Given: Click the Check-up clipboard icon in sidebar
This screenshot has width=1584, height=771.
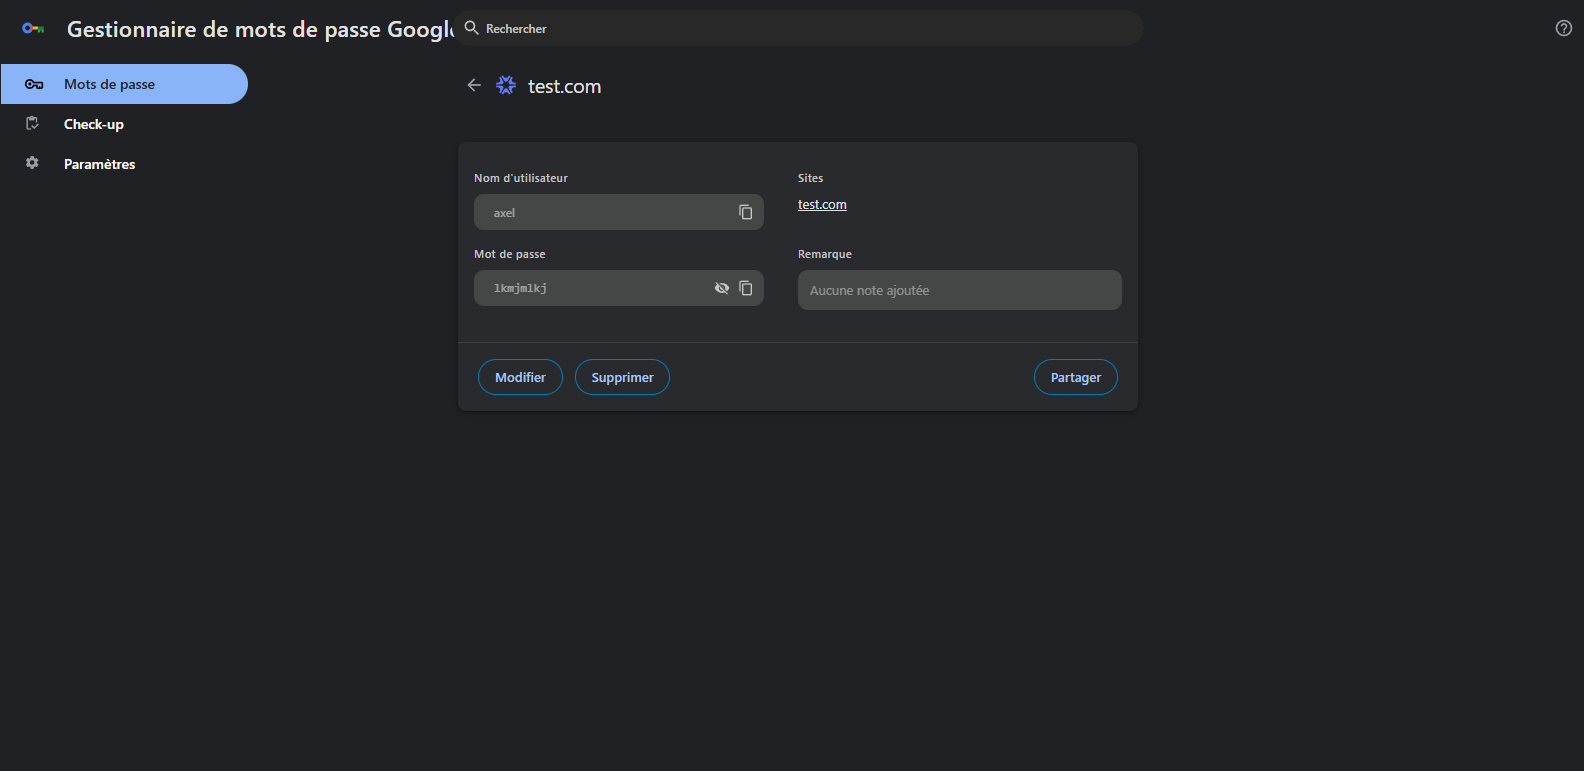Looking at the screenshot, I should click(33, 124).
